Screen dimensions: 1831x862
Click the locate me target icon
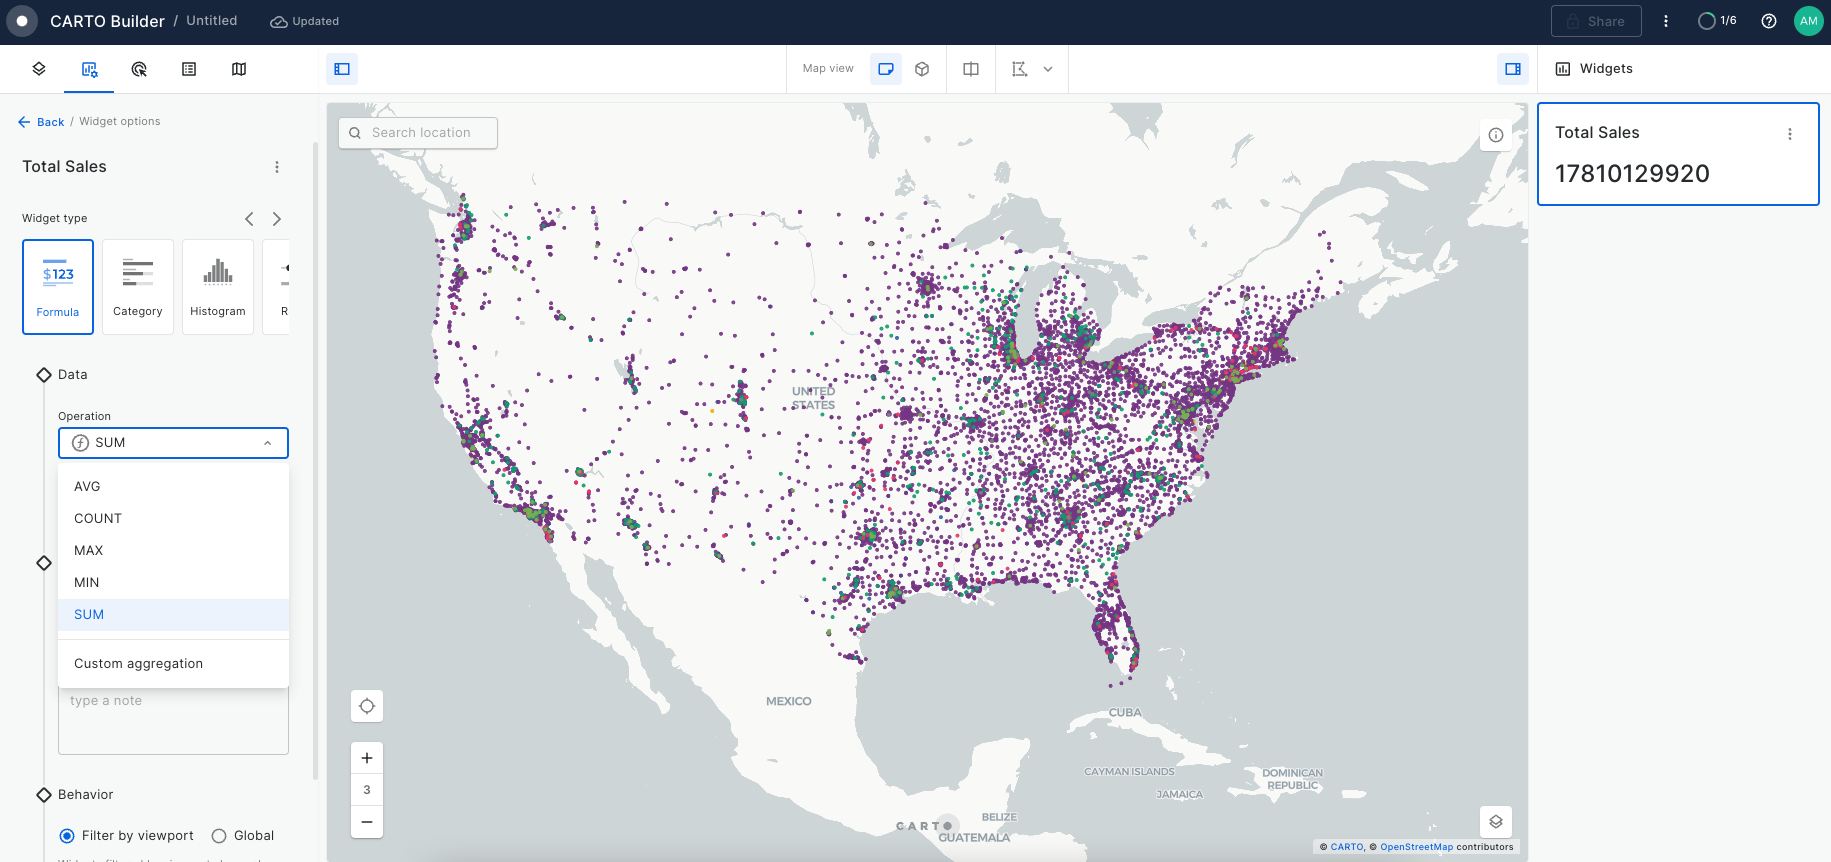coord(367,706)
